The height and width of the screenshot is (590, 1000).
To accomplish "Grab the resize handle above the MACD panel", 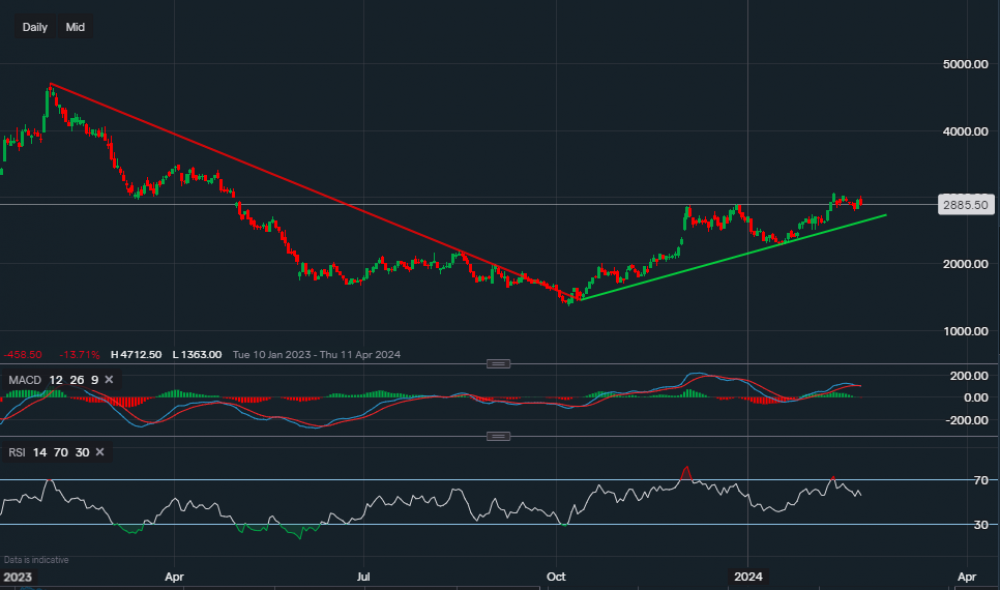I will click(x=498, y=363).
